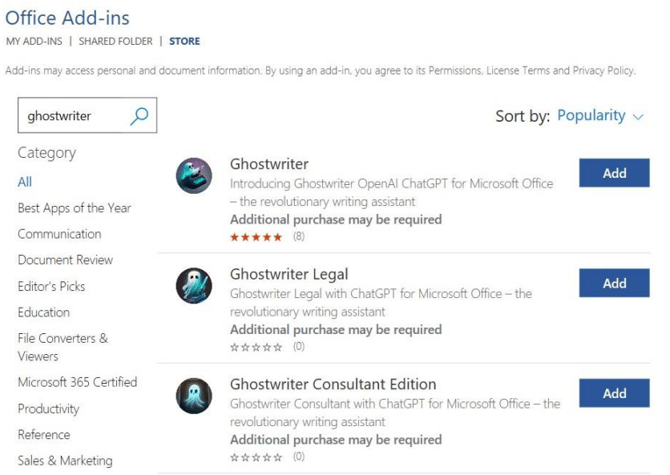Choose the Communication category
Screen dimensions: 670x475
point(59,234)
